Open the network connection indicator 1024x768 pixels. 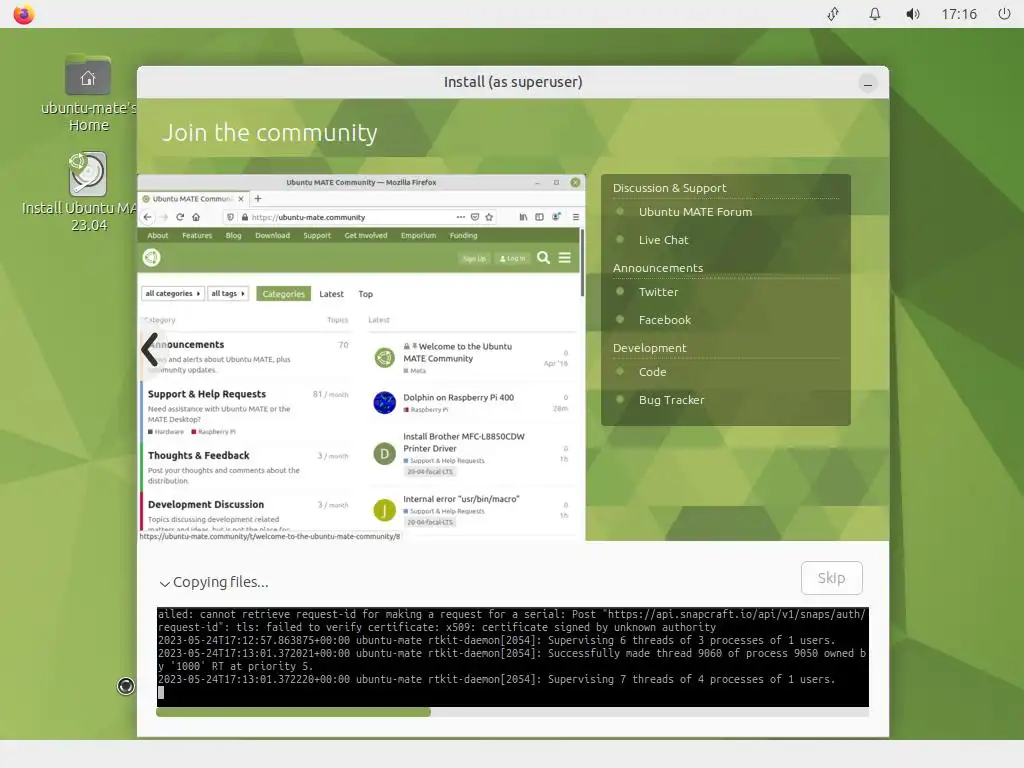pyautogui.click(x=833, y=14)
